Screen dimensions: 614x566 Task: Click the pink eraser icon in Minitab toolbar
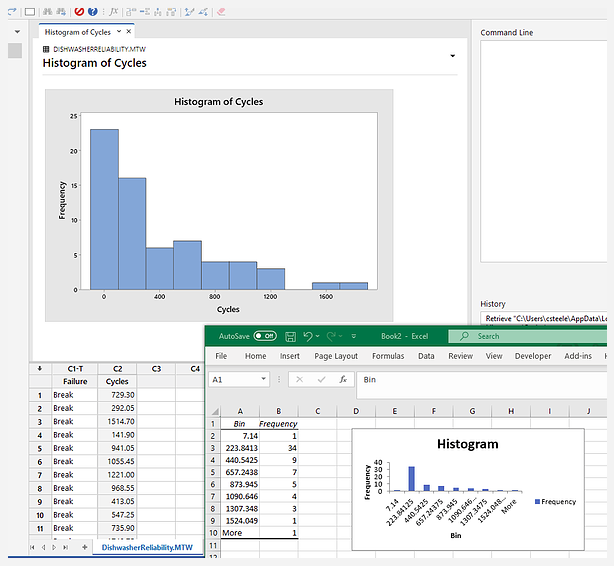[221, 12]
